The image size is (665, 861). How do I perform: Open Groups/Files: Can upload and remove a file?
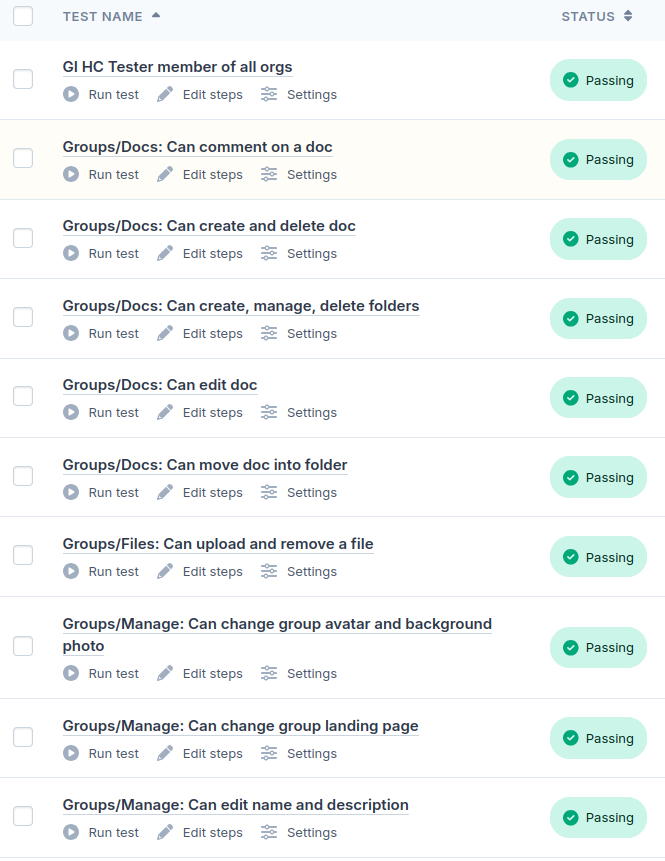[x=218, y=544]
